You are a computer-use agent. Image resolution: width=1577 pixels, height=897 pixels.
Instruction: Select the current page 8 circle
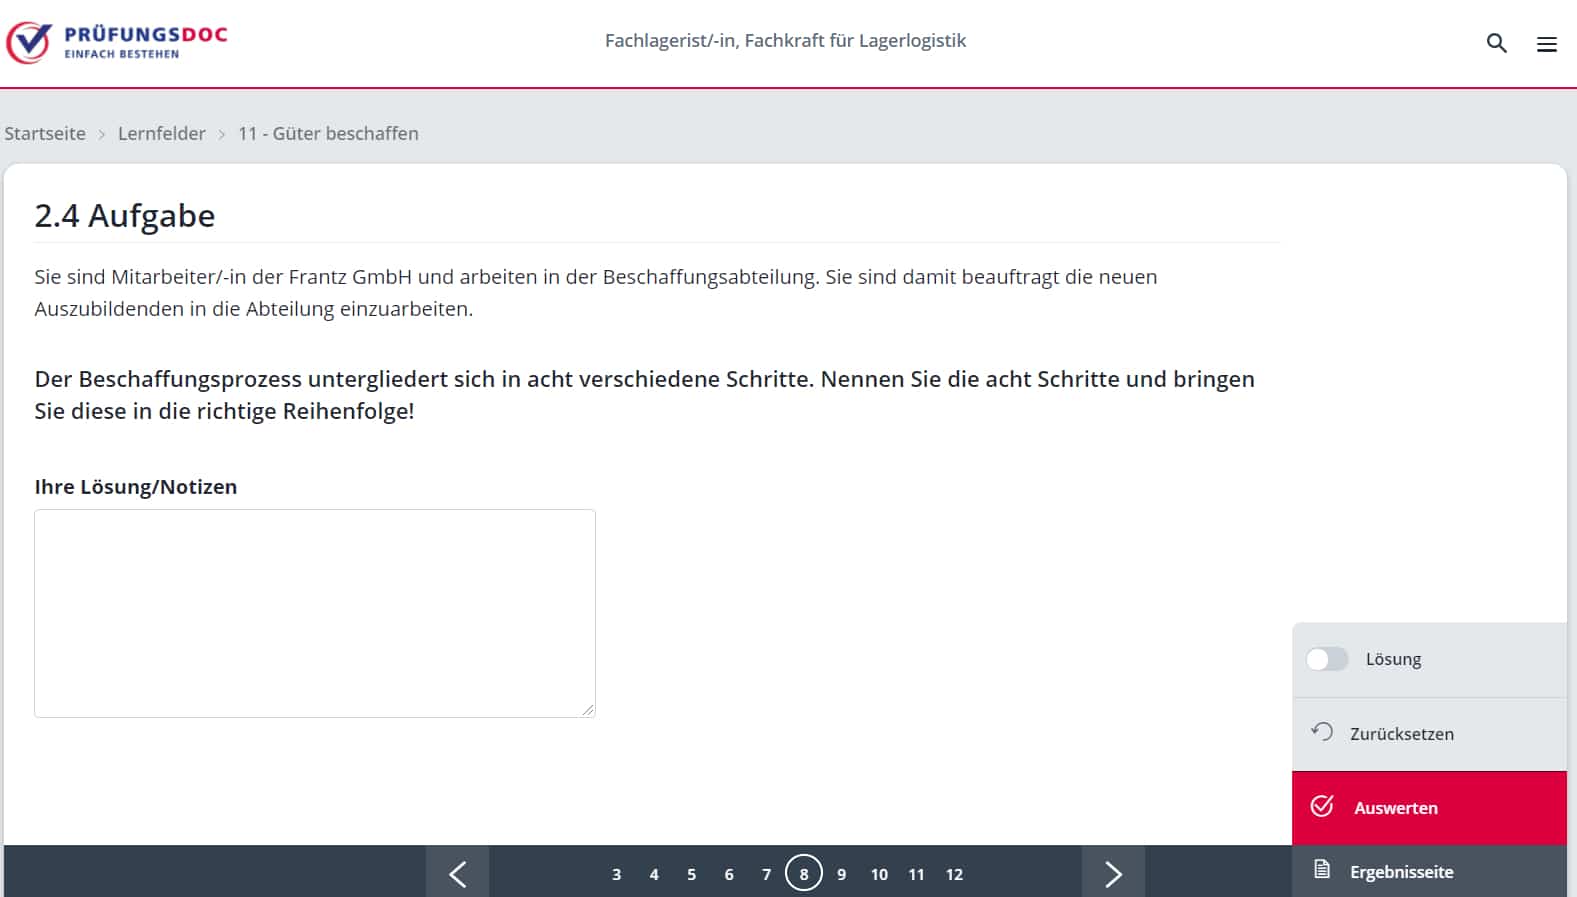pyautogui.click(x=803, y=873)
